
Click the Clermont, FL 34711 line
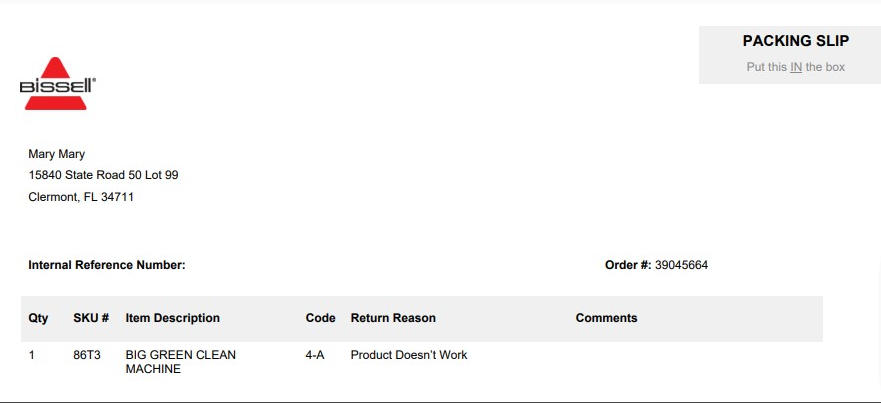[x=81, y=197]
